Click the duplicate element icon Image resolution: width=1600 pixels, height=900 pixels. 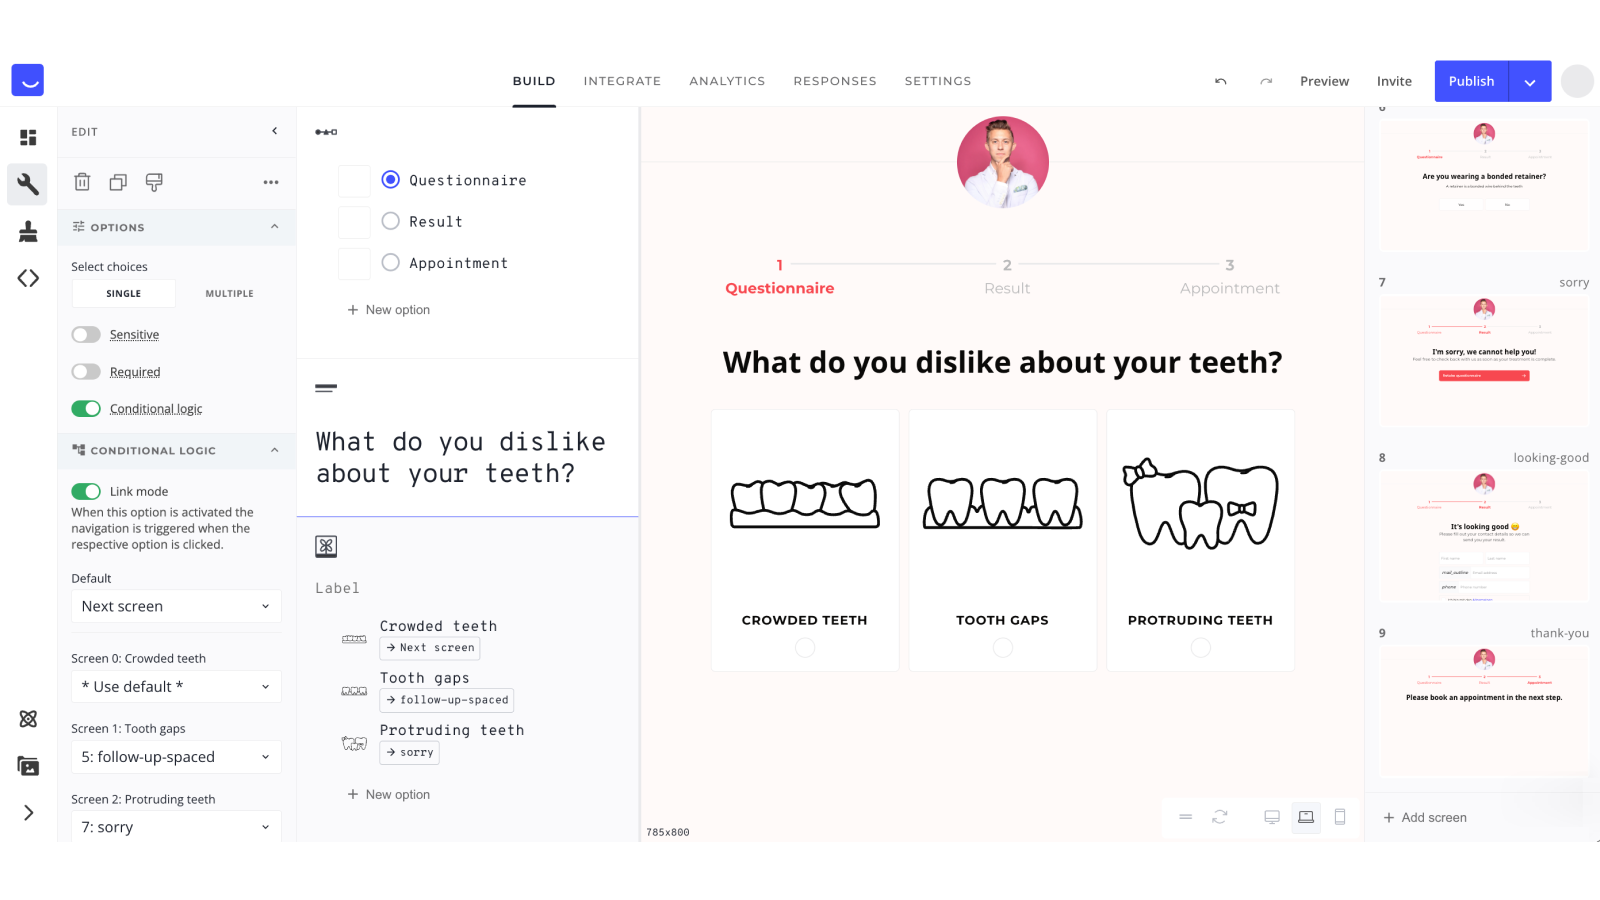point(118,182)
